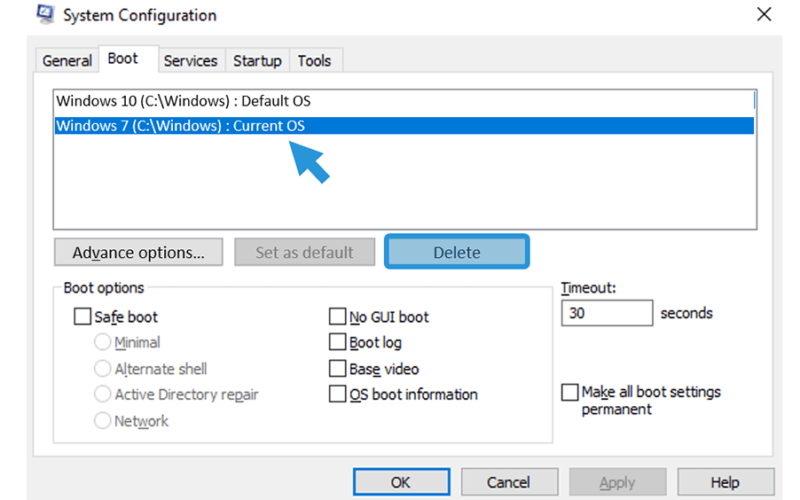Check Make all boot settings permanent
Viewport: 800px width, 500px height.
(x=569, y=392)
